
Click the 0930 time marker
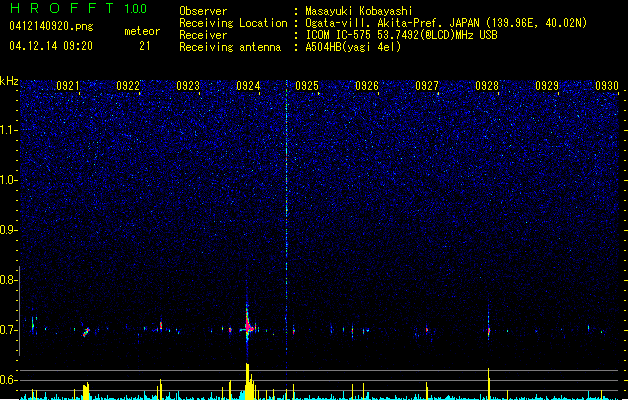[607, 85]
